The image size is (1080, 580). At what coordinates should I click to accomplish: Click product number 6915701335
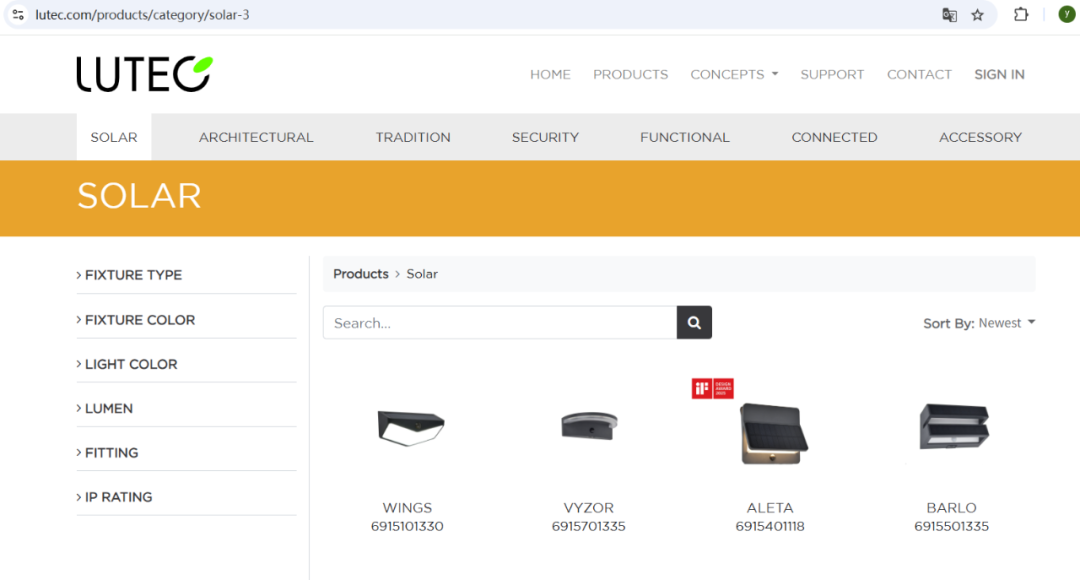(x=588, y=526)
